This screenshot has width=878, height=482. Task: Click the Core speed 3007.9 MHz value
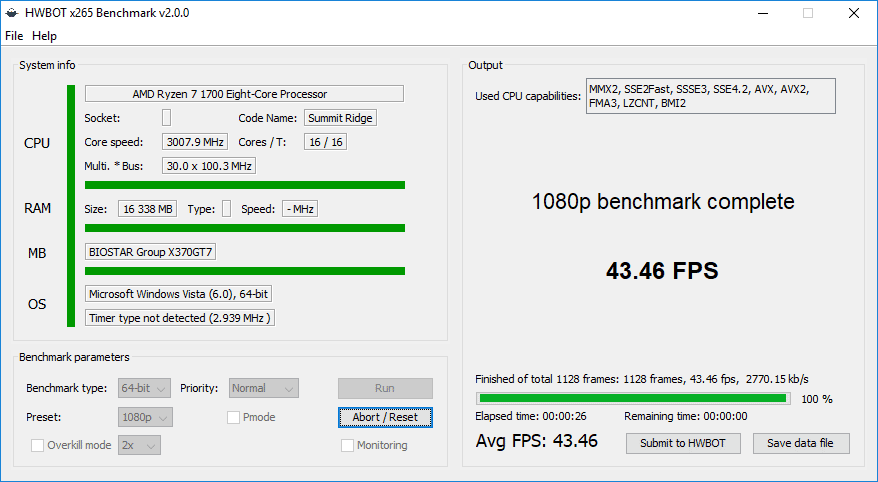(195, 142)
